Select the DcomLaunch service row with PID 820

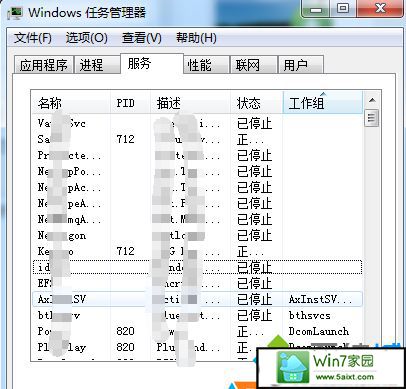click(197, 331)
